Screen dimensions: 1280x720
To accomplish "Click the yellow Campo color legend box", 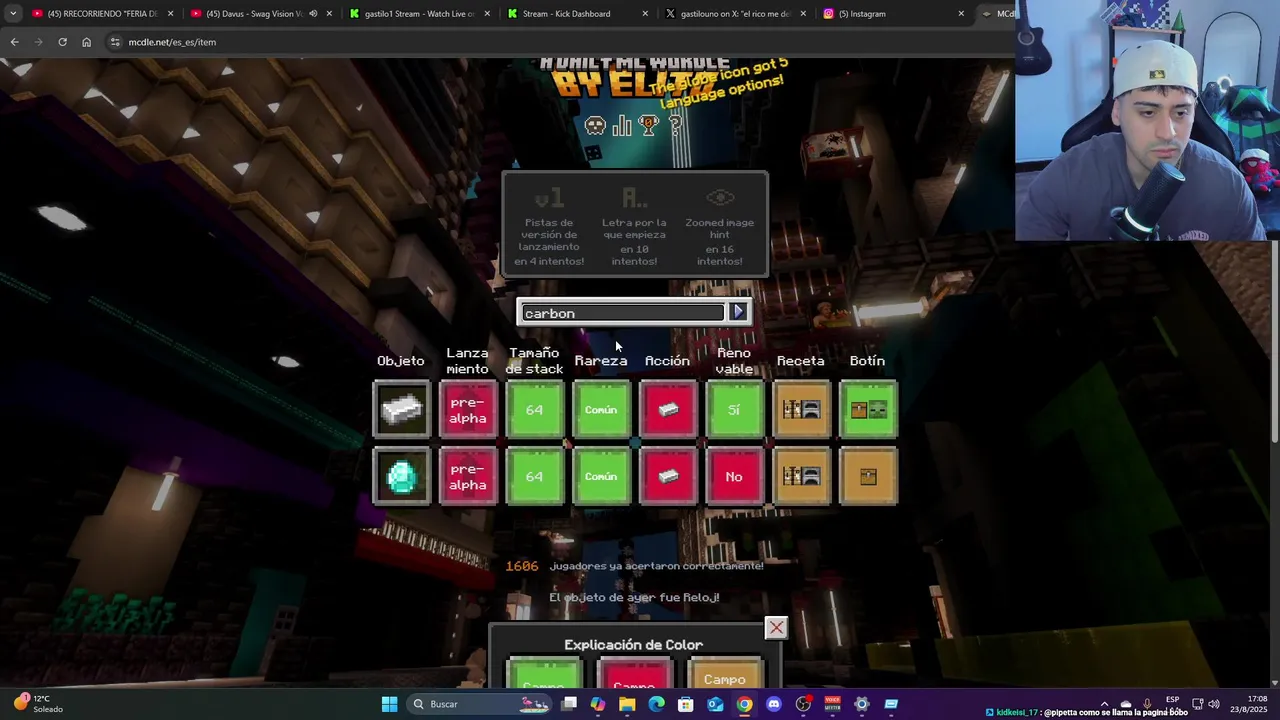I will click(725, 673).
